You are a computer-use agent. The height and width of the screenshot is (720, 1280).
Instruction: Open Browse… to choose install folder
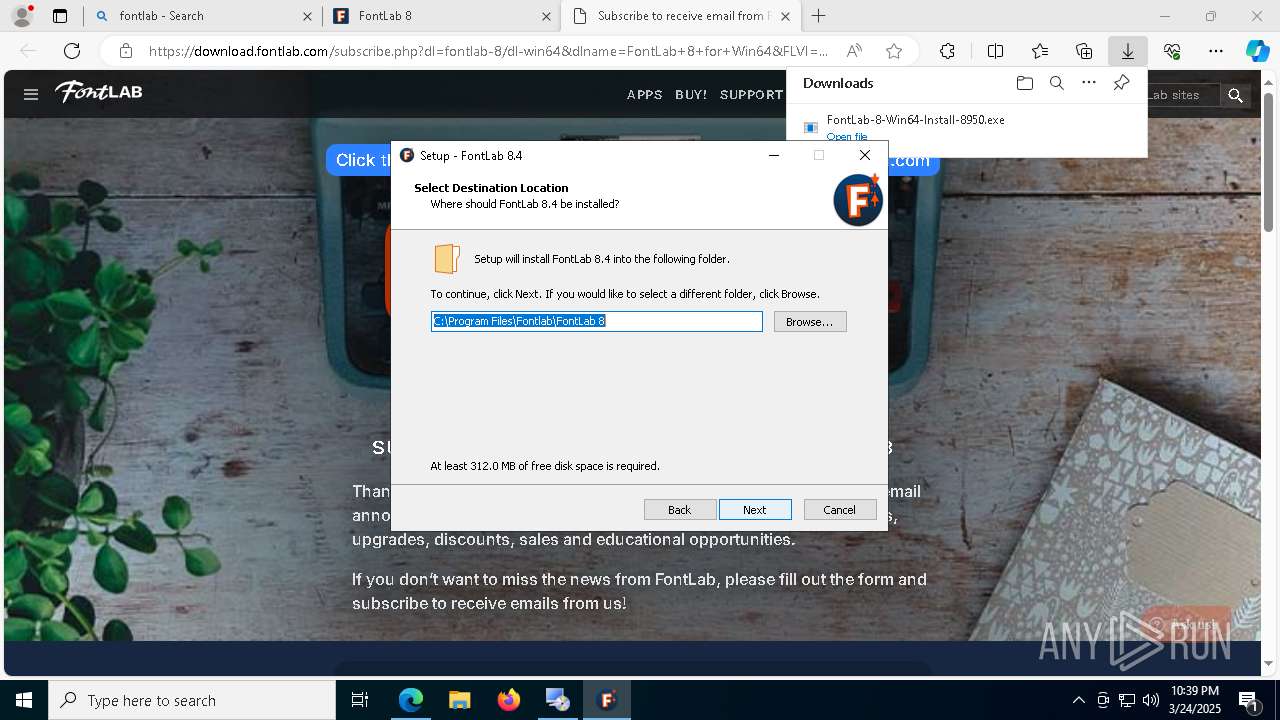pos(810,322)
